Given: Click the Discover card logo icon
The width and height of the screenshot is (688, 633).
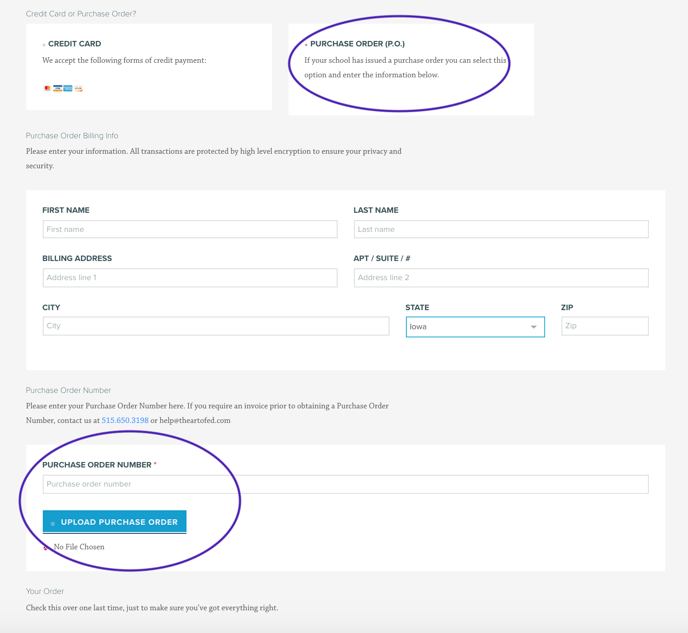Looking at the screenshot, I should coord(78,88).
